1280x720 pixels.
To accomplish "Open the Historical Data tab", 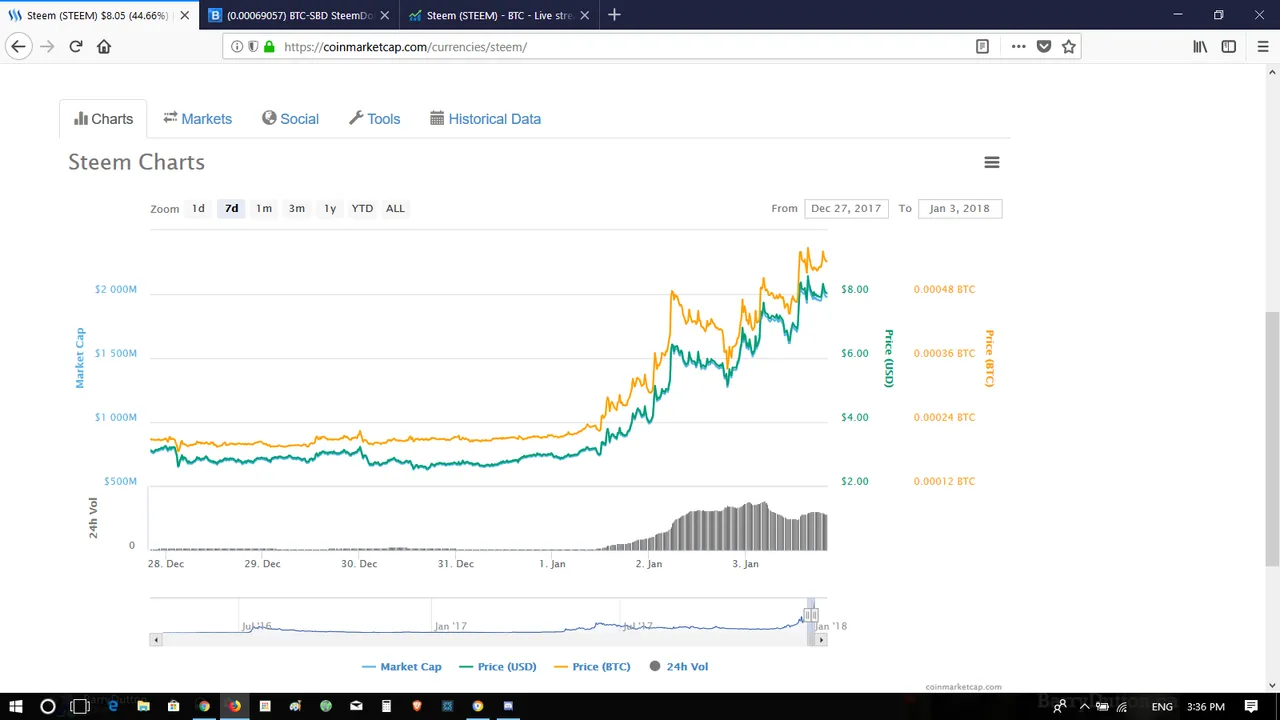I will point(485,118).
